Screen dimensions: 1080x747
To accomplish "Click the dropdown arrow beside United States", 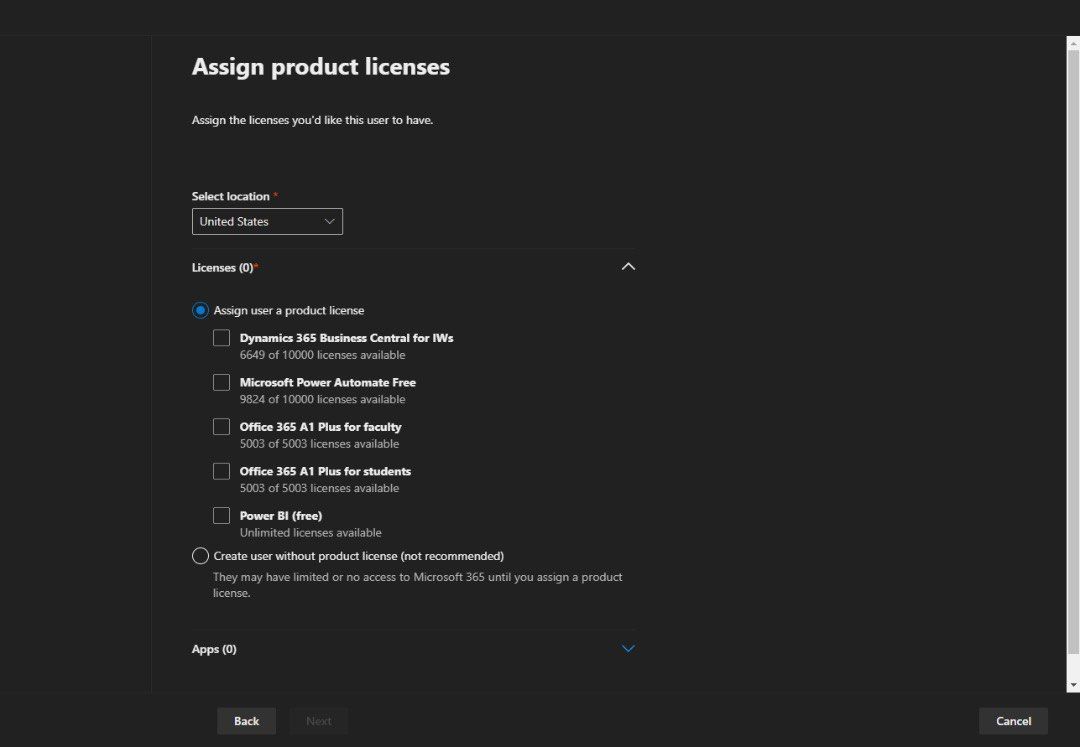I will pyautogui.click(x=329, y=221).
